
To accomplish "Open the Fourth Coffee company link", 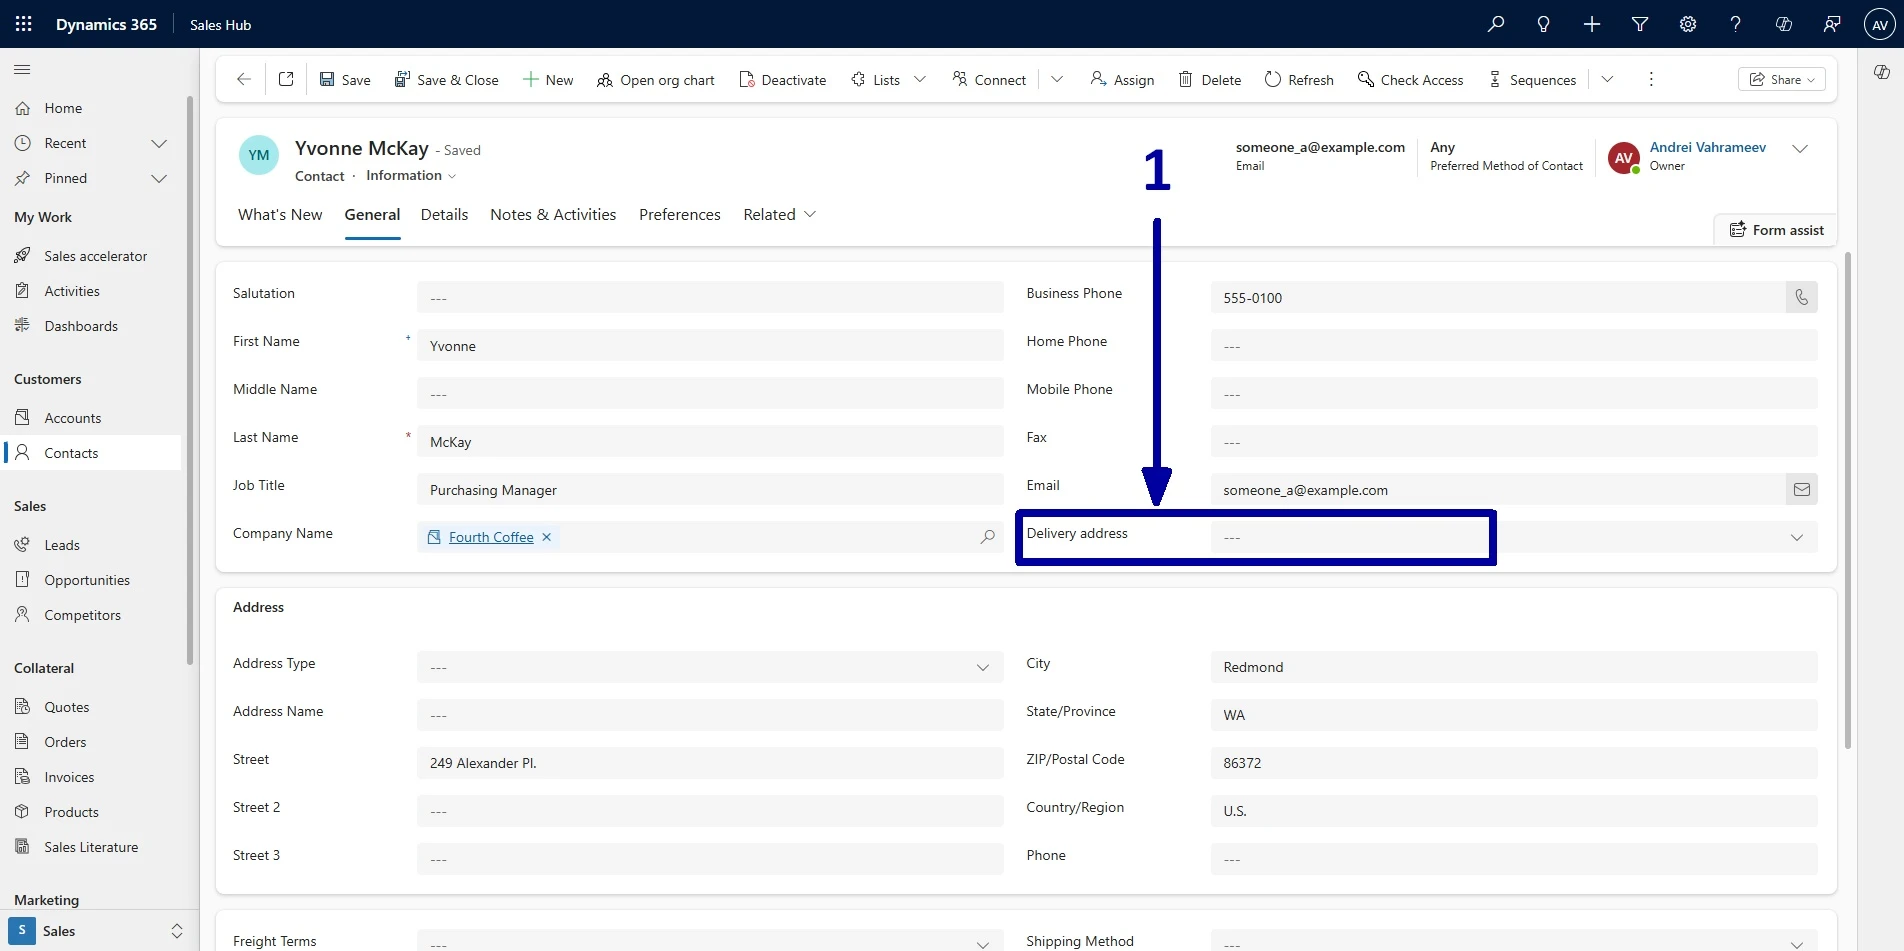I will 490,537.
